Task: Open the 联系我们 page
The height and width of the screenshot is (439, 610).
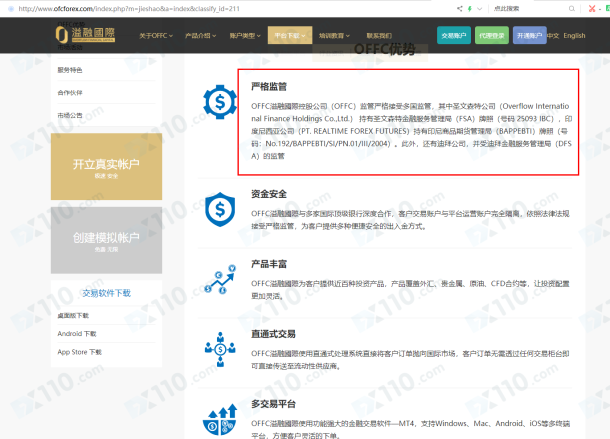Action: click(x=379, y=35)
